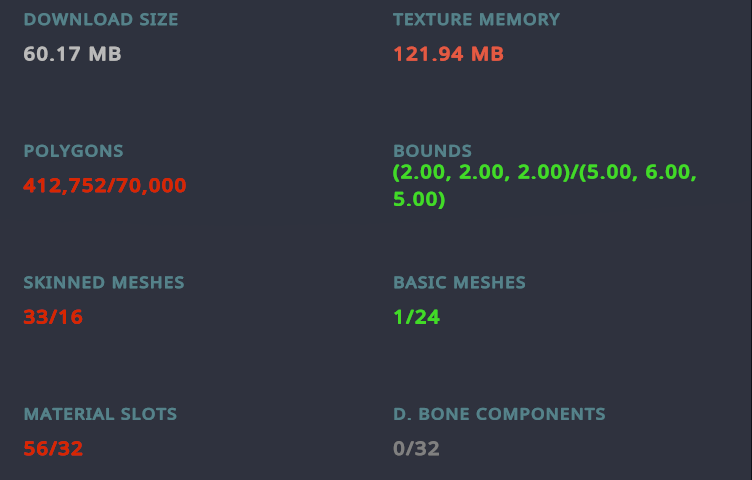The height and width of the screenshot is (480, 752).
Task: Click the 5.00) second line of bounds
Action: 420,199
